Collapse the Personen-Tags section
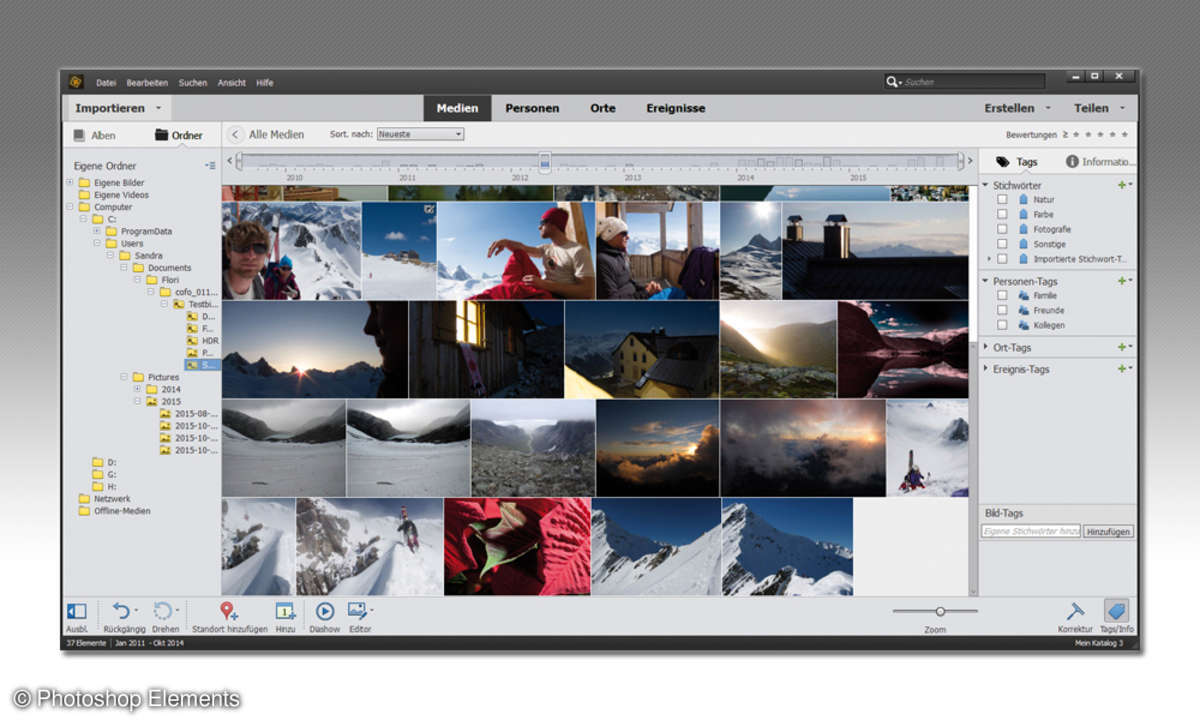The image size is (1200, 720). point(985,281)
